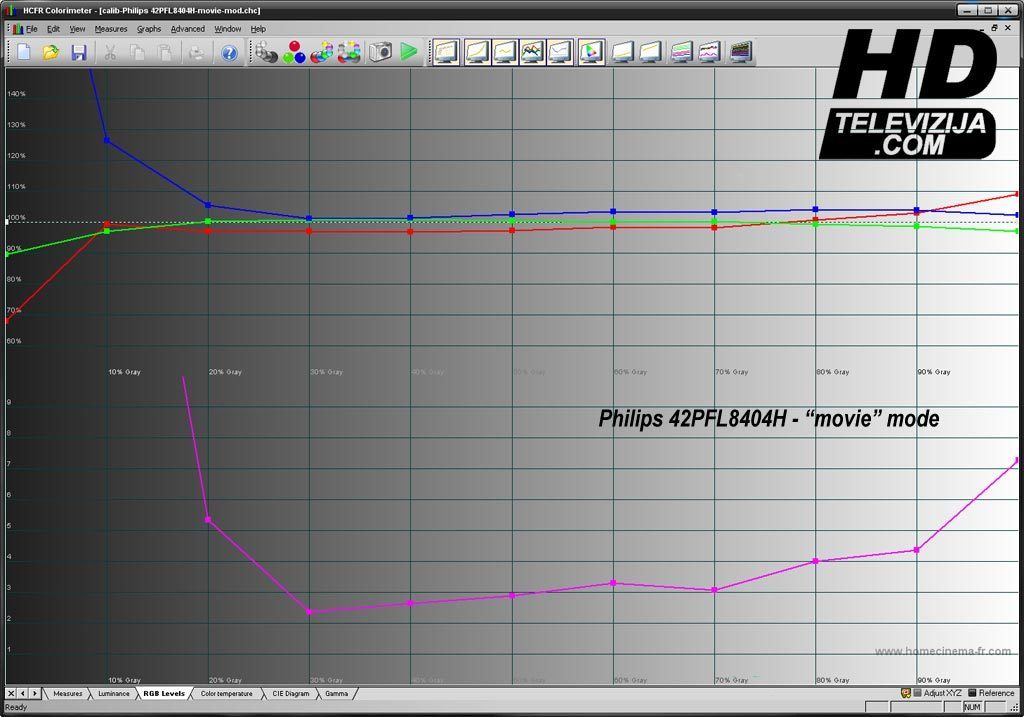Save calibration with the floppy disk icon

click(78, 52)
